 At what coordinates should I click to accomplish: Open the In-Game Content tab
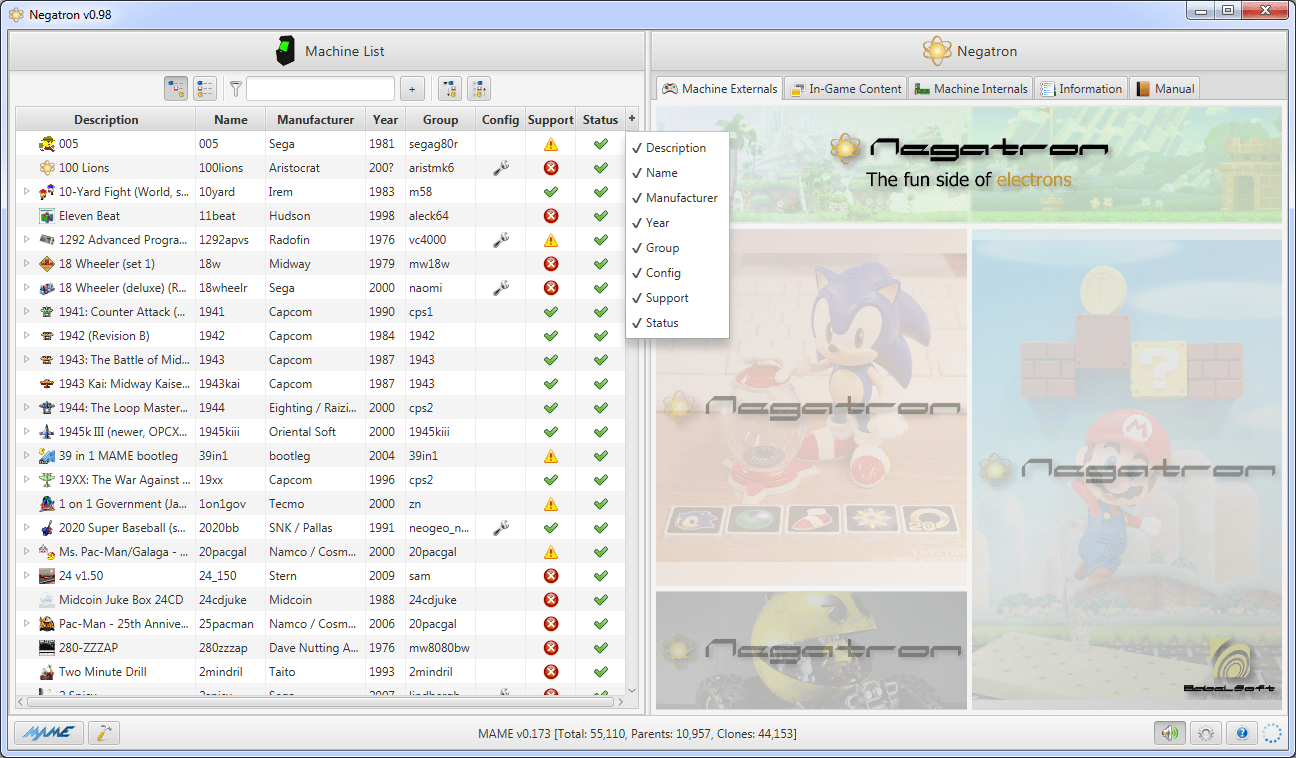pos(846,89)
